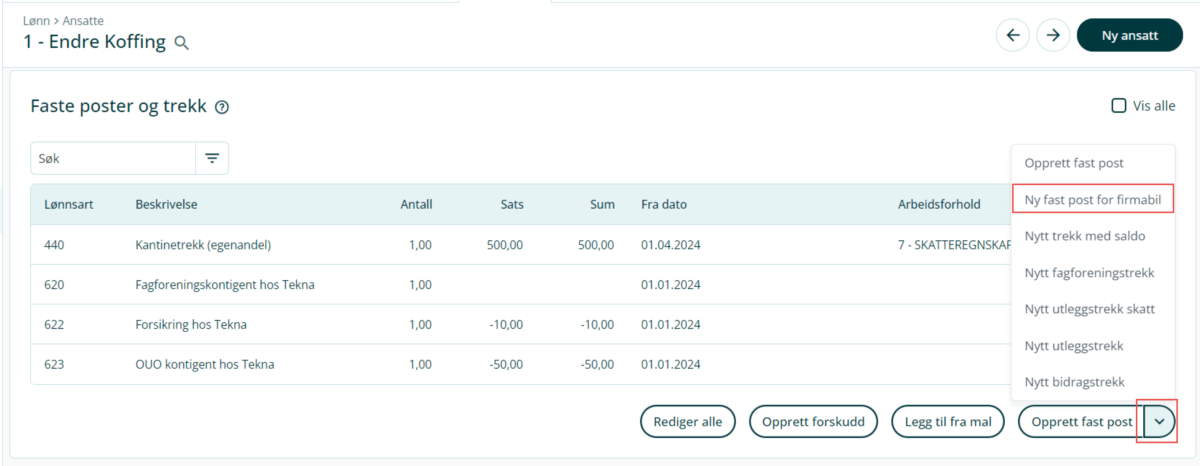Click the Rediger alle button

coord(687,422)
